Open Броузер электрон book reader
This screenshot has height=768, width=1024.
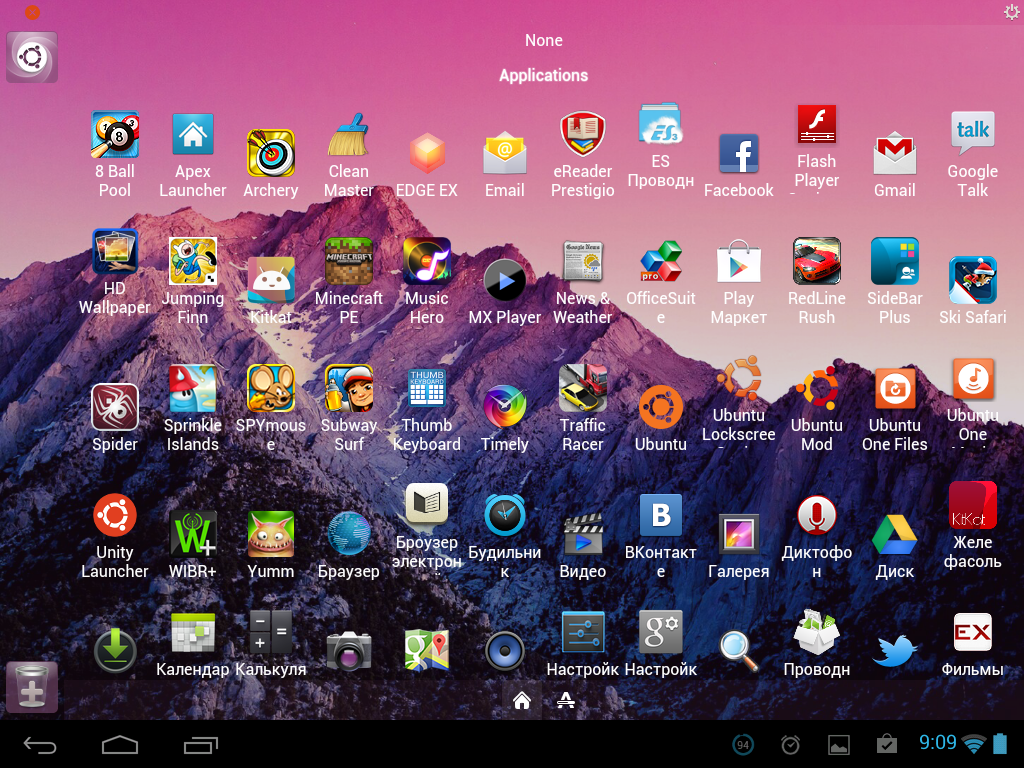pos(426,505)
